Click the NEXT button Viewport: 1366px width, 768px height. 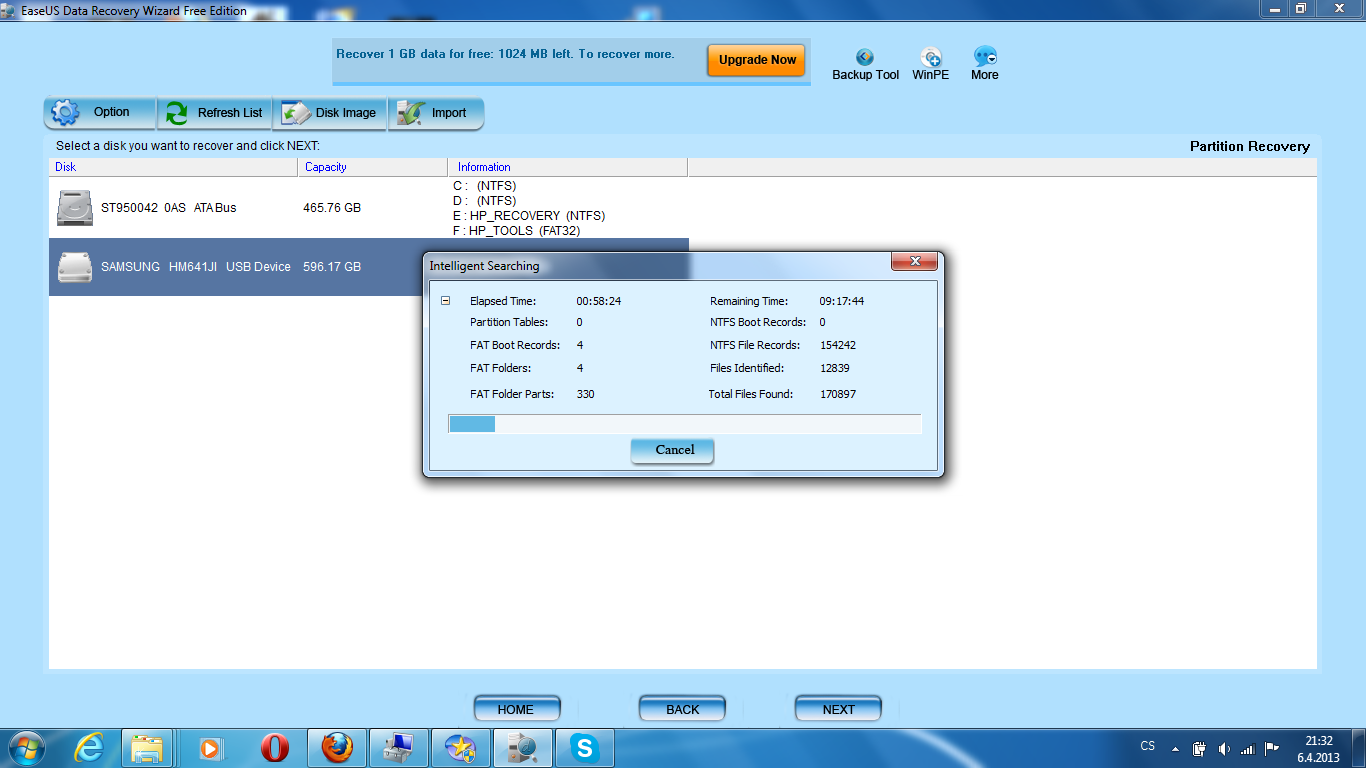coord(839,709)
